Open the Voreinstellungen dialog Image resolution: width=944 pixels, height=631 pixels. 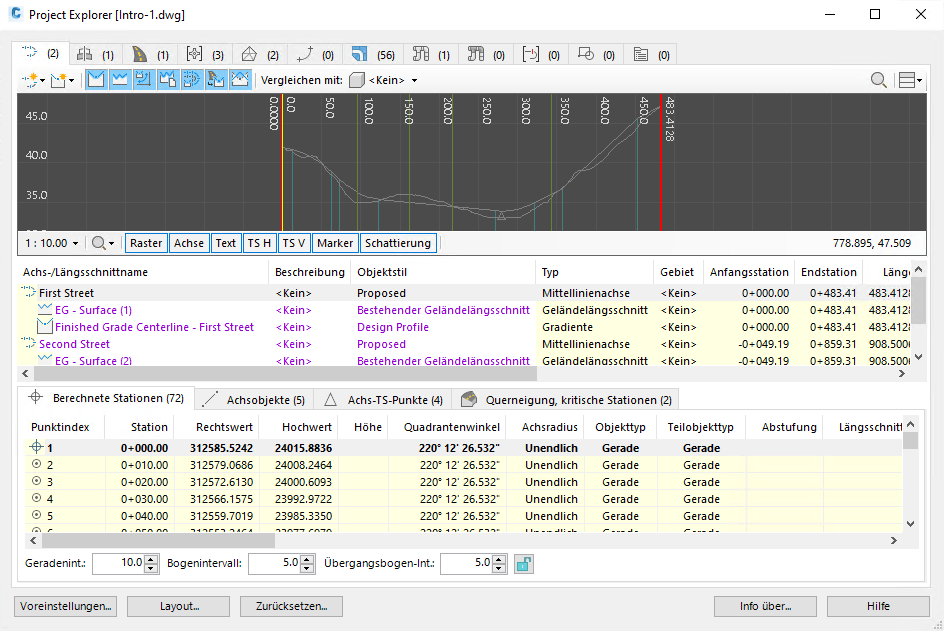click(64, 606)
